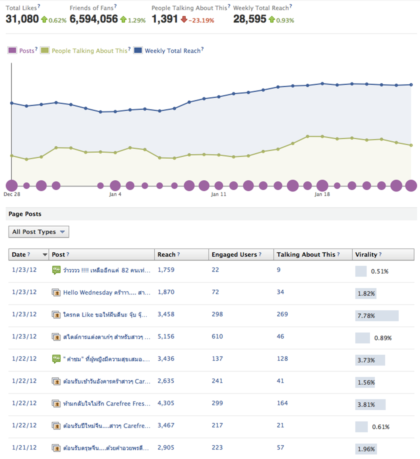420x459 pixels.
Task: Open help mark in Virality header
Action: tap(380, 254)
